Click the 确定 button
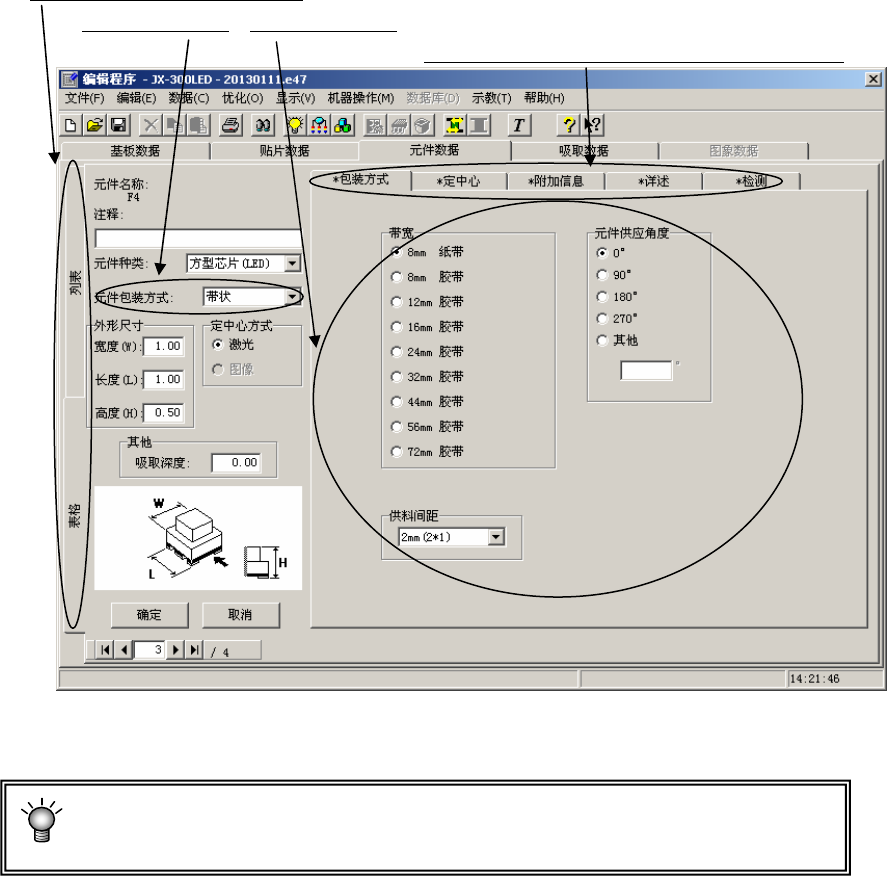Image resolution: width=887 pixels, height=876 pixels. 149,614
